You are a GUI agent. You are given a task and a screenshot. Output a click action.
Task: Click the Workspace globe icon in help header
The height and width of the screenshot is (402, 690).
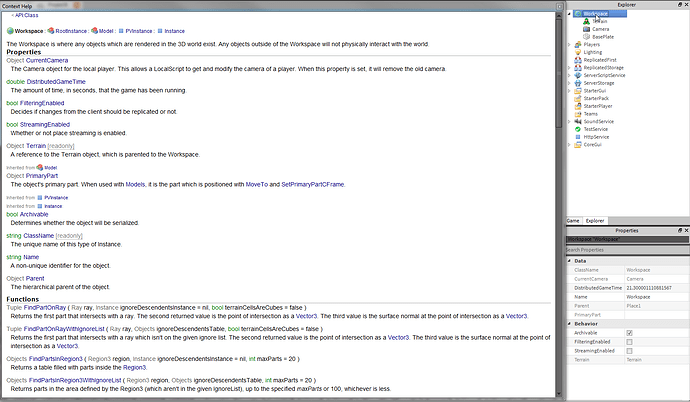coord(10,31)
